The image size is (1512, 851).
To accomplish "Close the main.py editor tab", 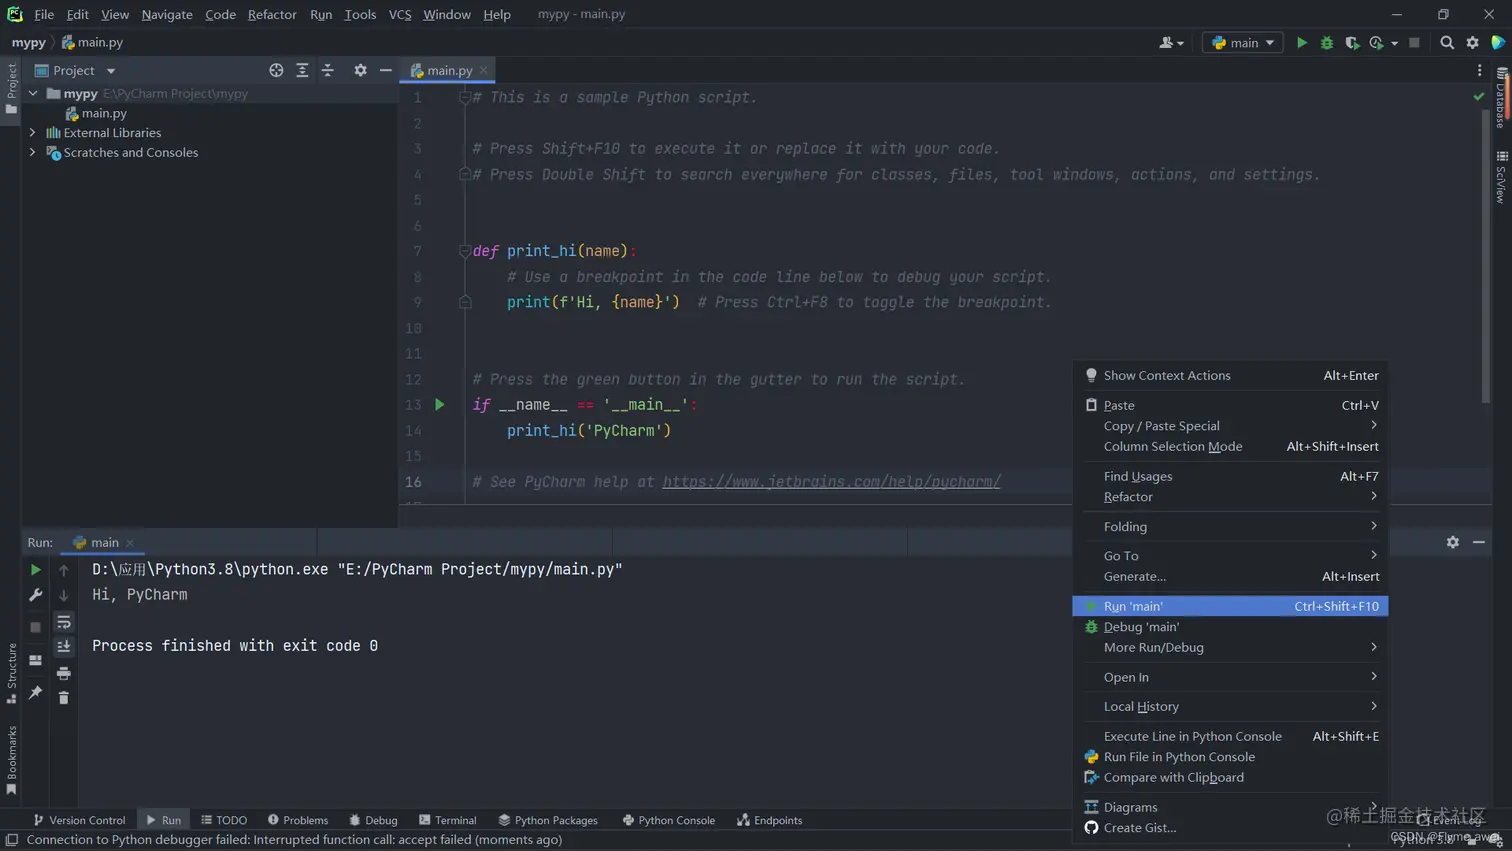I will tap(484, 70).
